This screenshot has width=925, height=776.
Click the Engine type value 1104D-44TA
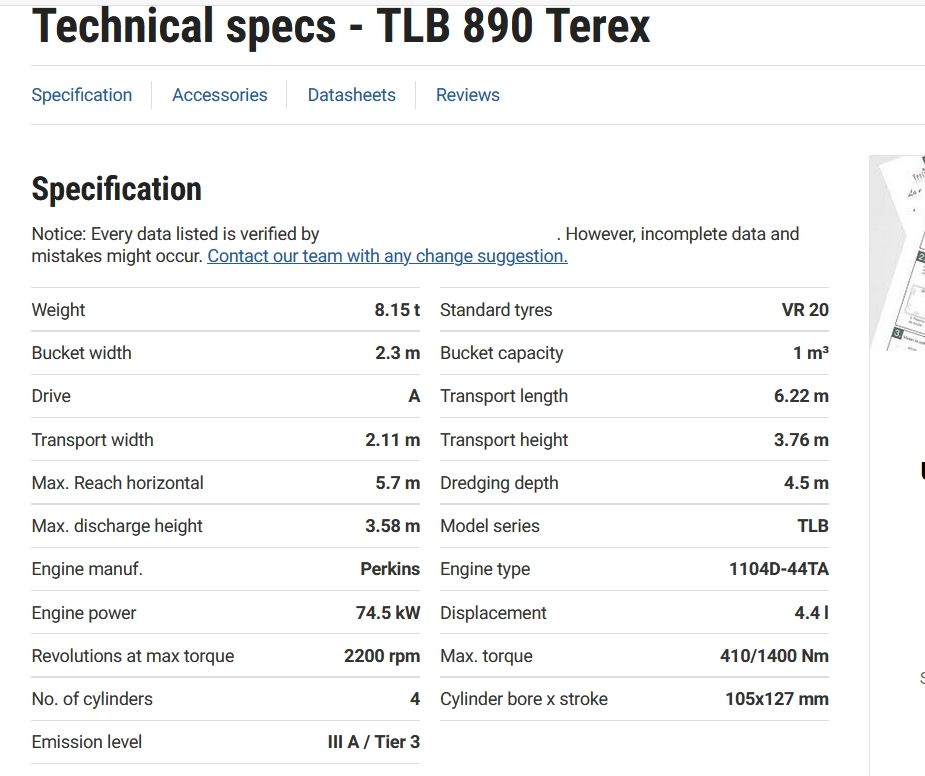coord(779,569)
